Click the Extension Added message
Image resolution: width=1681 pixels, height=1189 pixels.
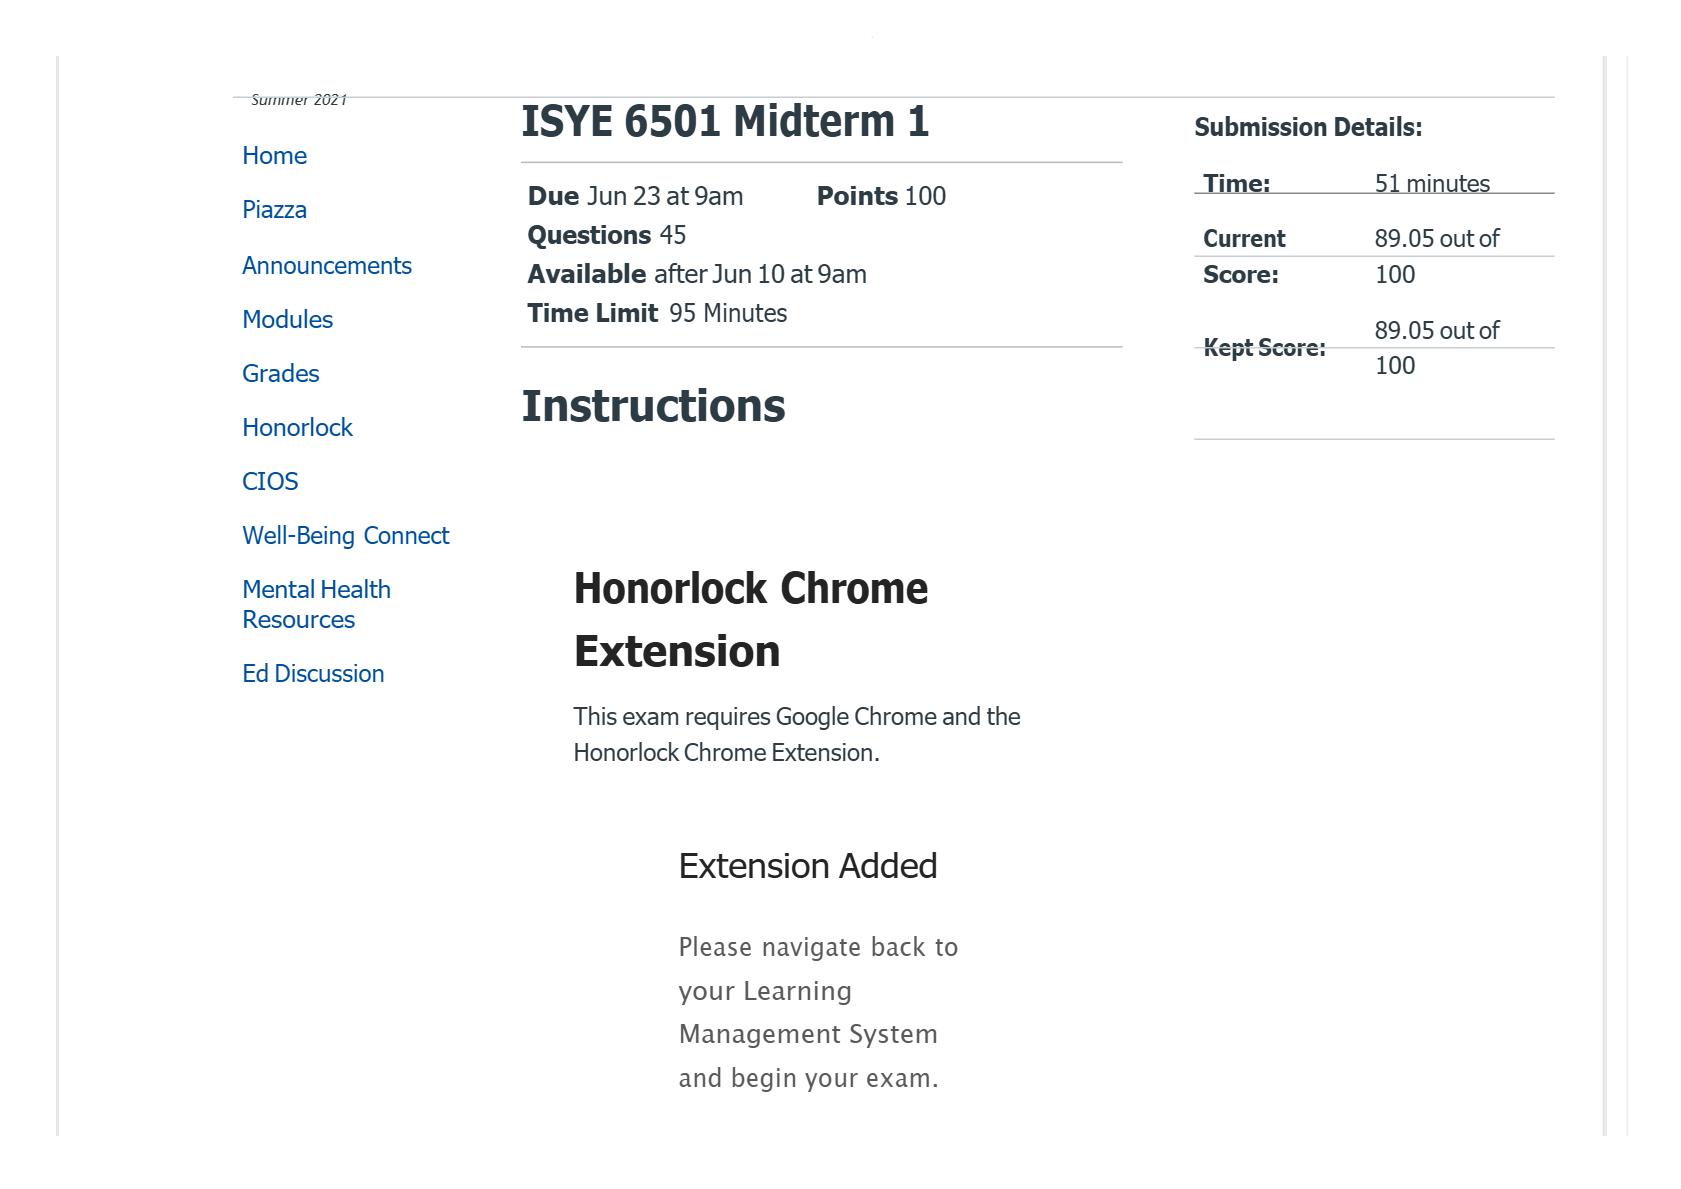(808, 866)
